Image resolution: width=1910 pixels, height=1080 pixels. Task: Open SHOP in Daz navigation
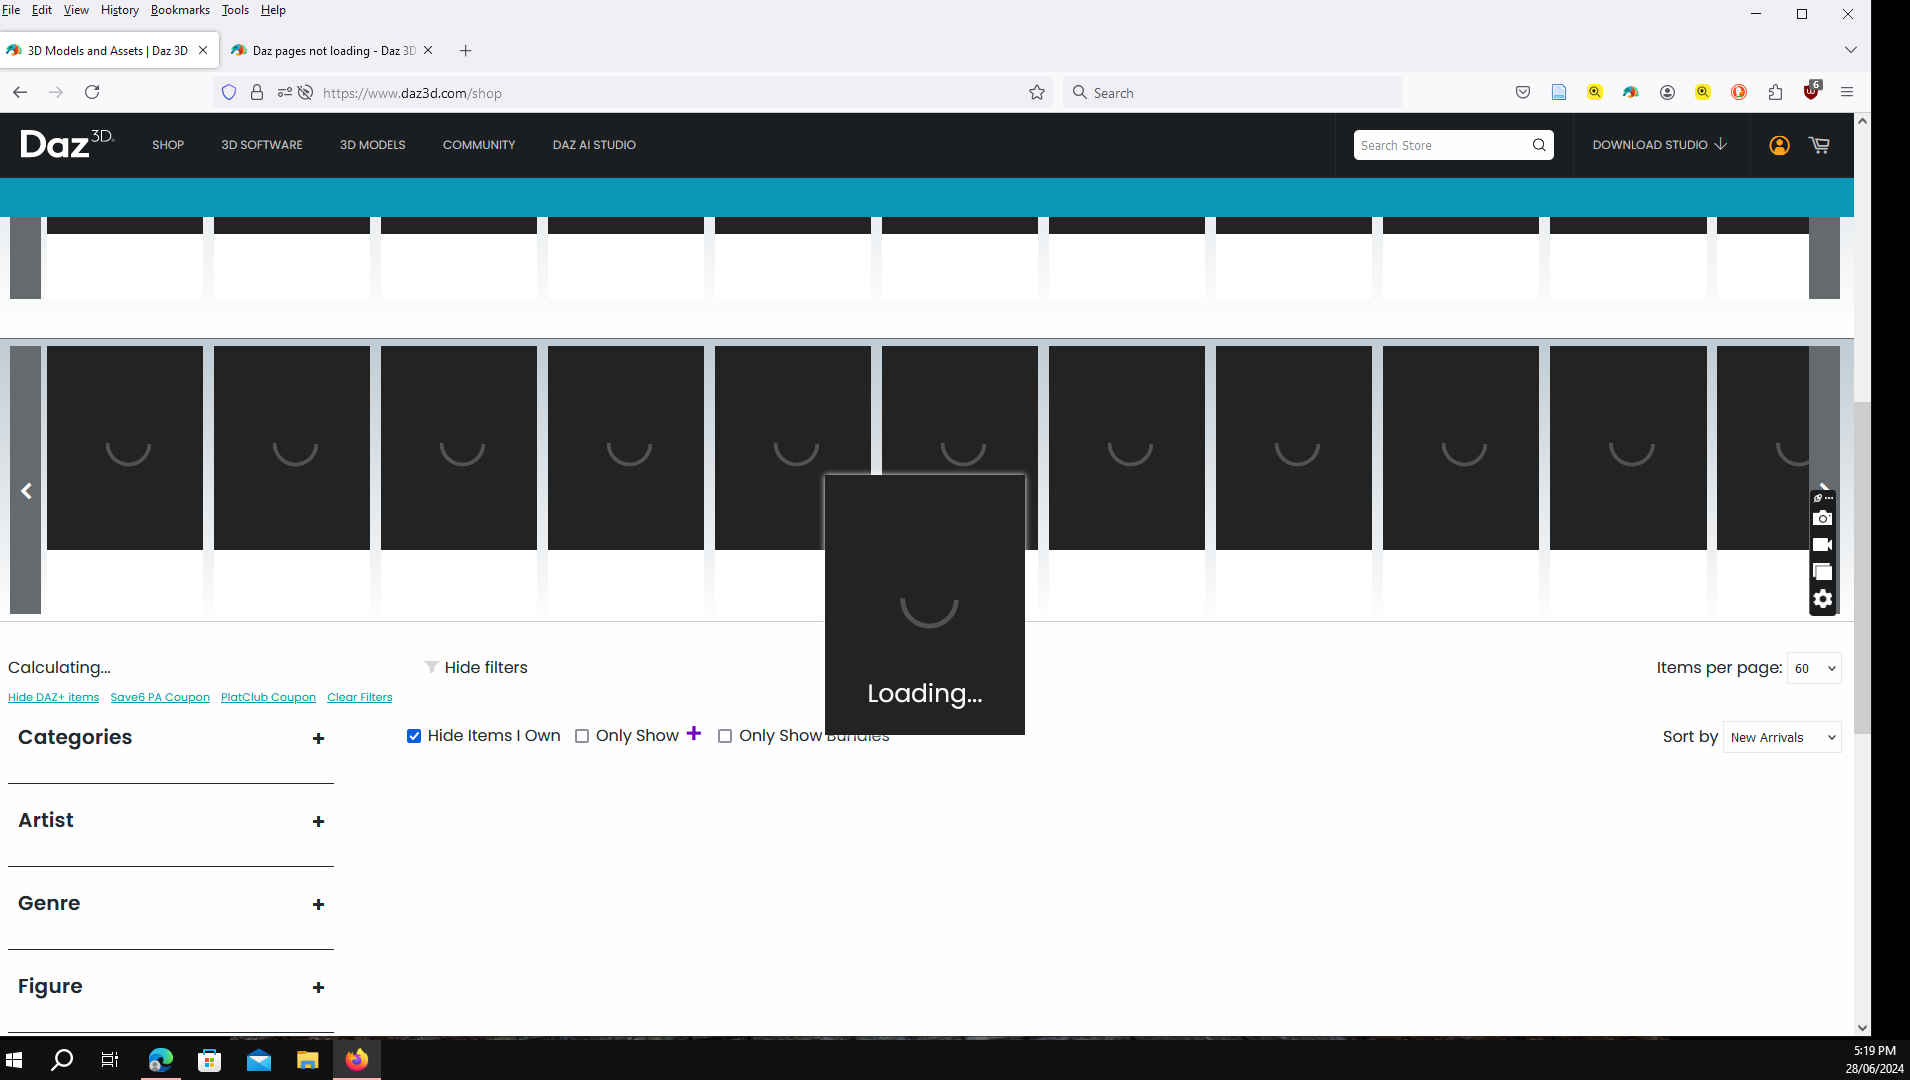pyautogui.click(x=168, y=145)
